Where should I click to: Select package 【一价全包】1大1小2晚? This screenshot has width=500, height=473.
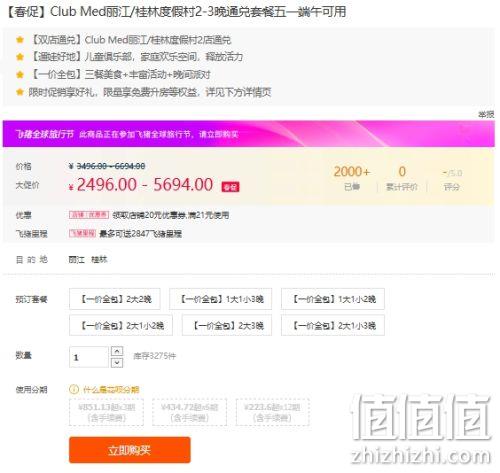pos(333,299)
